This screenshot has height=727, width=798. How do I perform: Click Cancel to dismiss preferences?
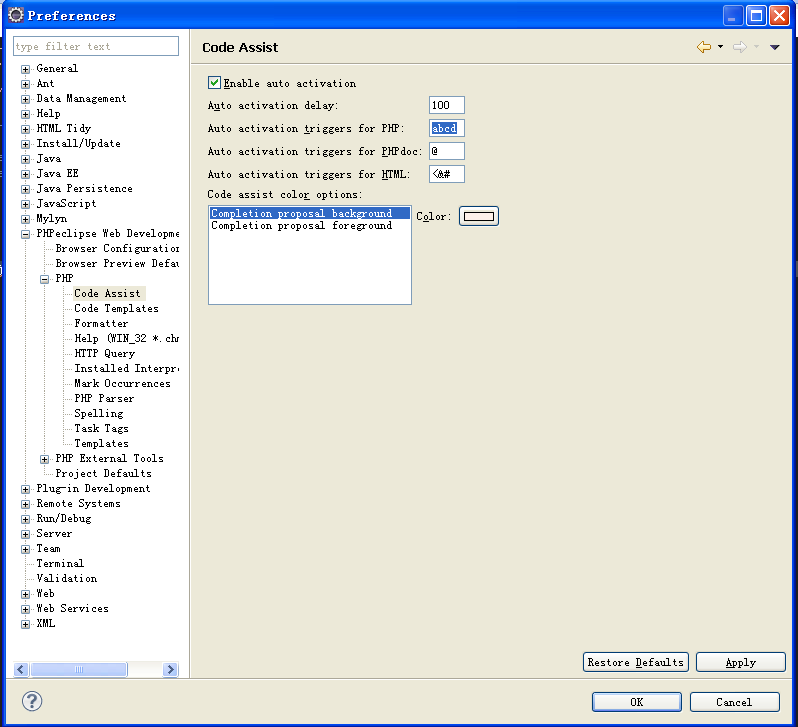(734, 702)
